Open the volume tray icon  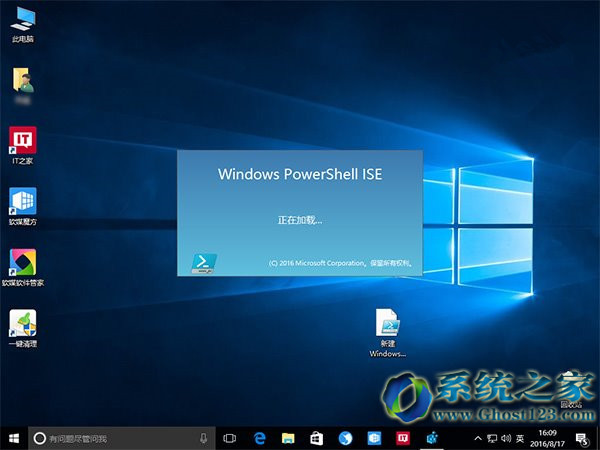coord(506,438)
